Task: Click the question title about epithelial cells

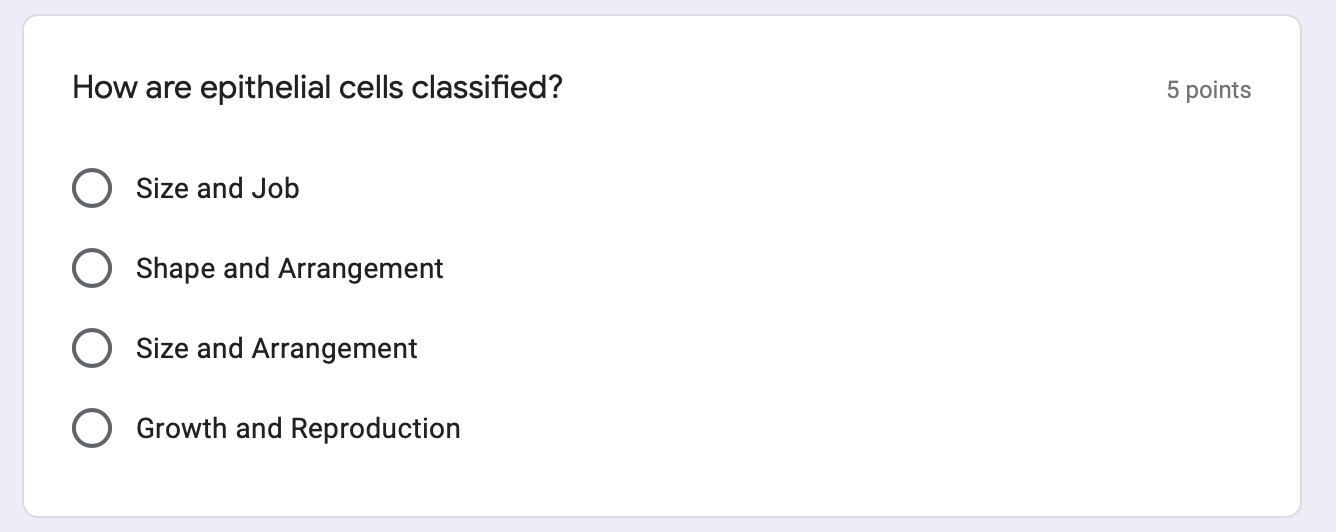Action: click(x=317, y=88)
